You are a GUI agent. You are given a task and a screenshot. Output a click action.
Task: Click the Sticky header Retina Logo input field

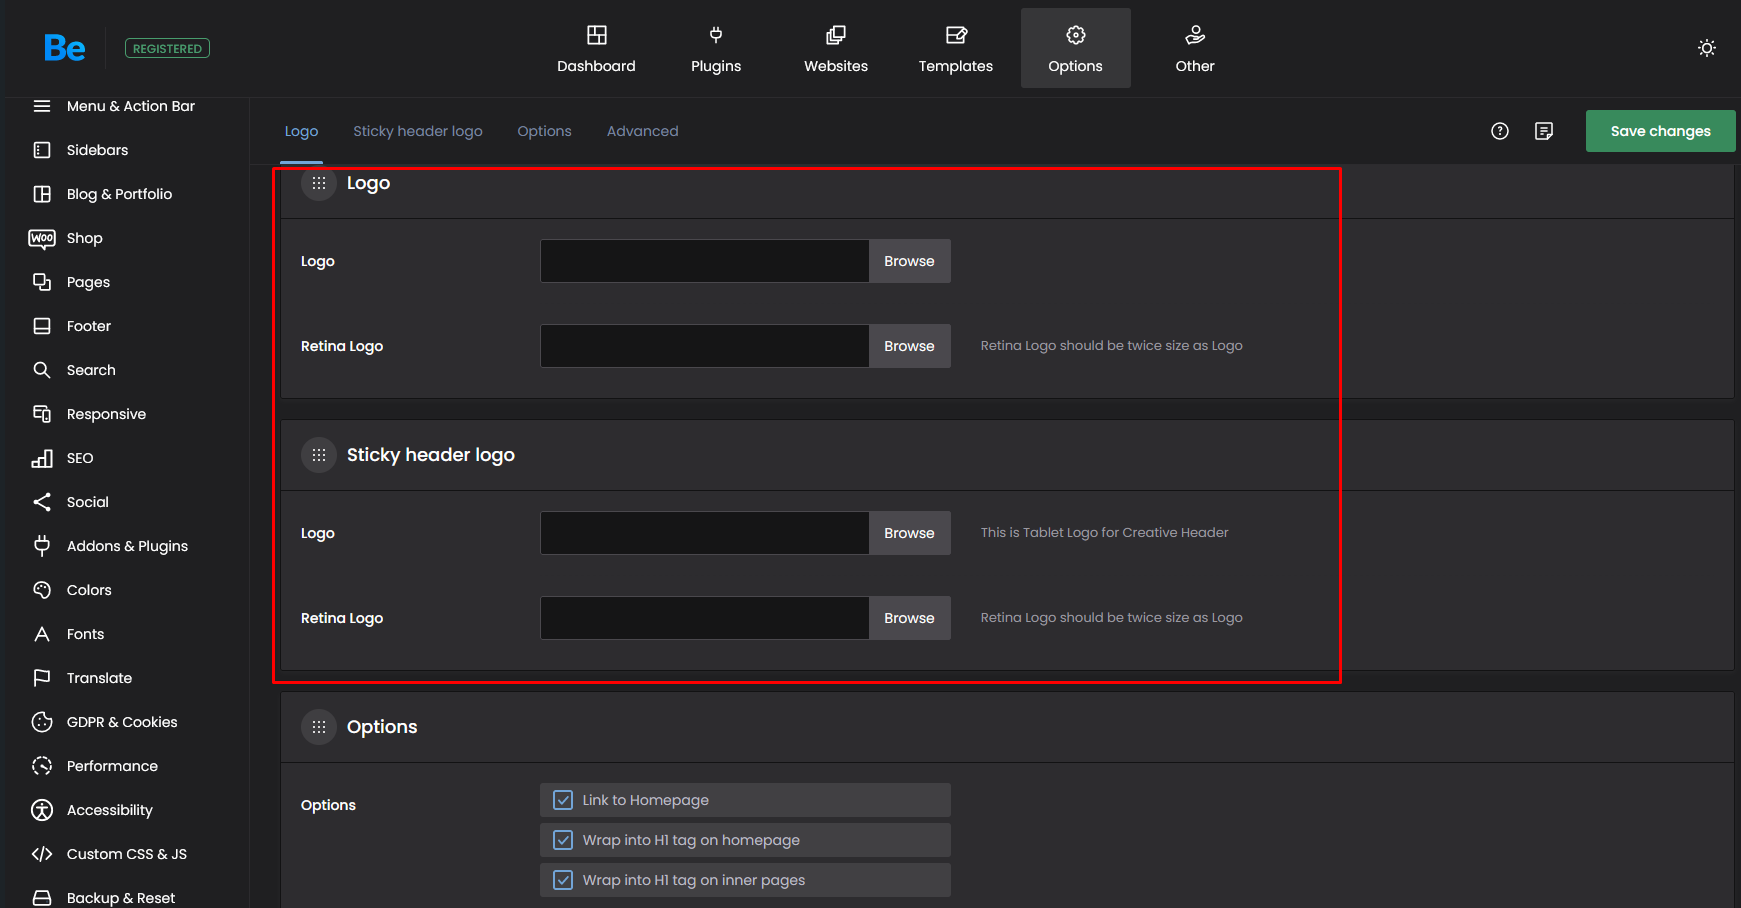[x=705, y=618]
